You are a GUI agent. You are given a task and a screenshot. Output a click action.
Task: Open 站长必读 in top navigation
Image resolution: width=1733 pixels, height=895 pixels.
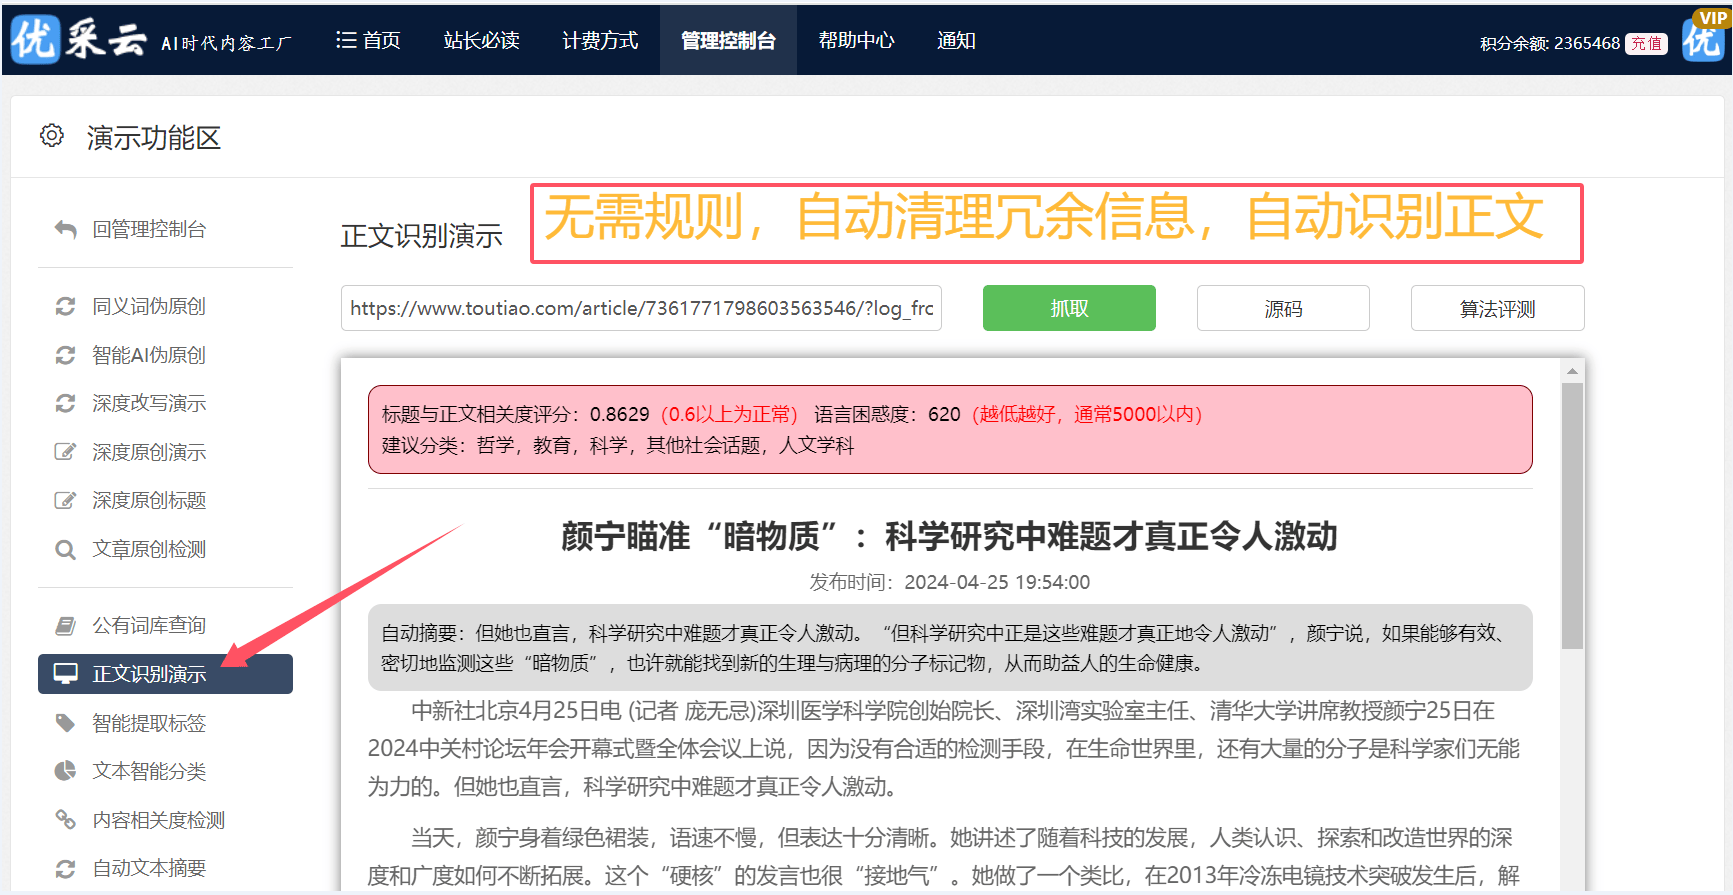(x=481, y=40)
